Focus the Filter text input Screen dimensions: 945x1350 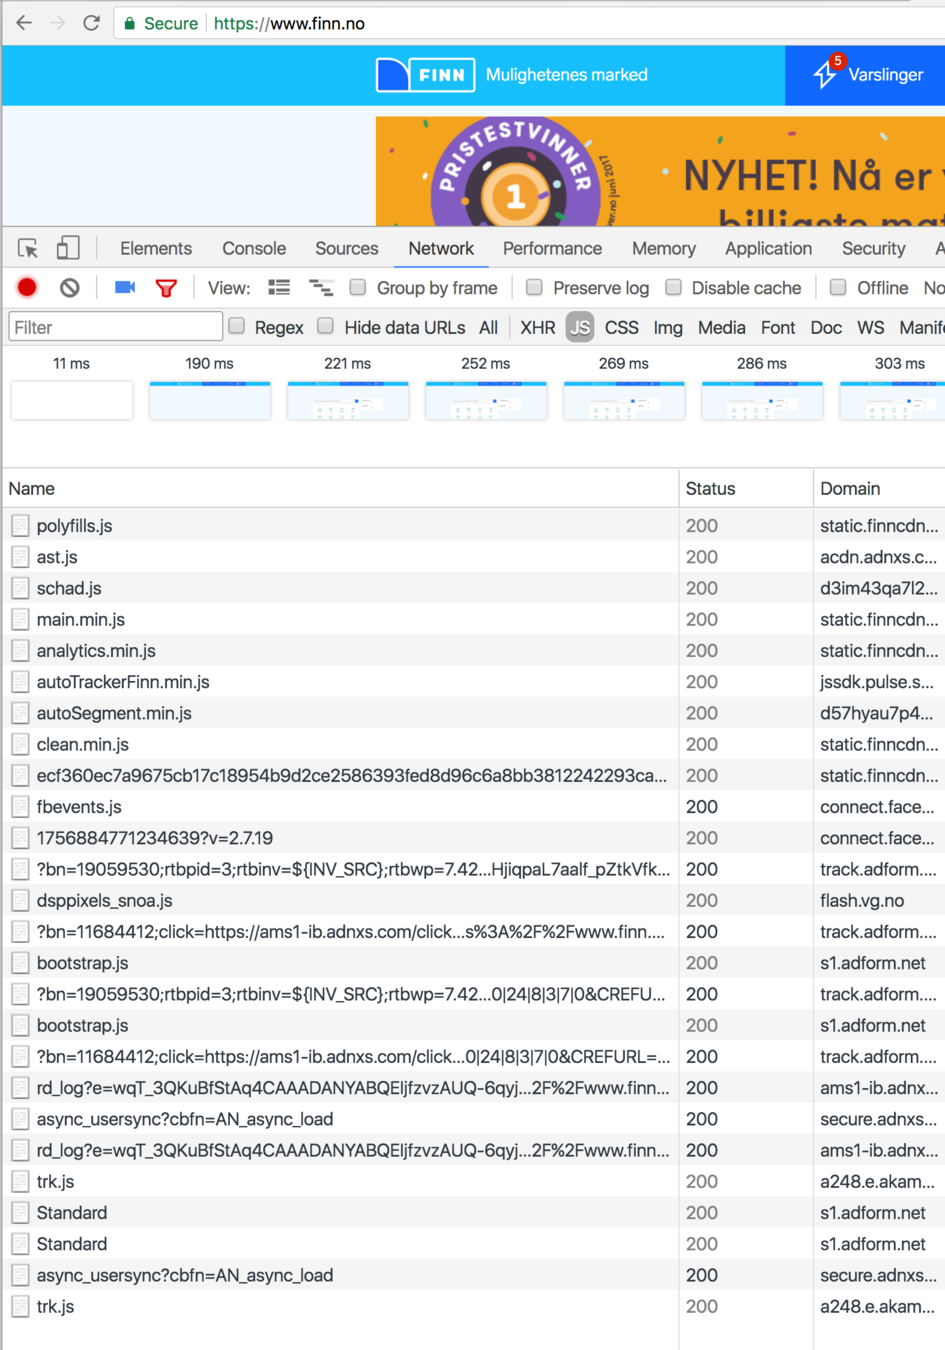[x=115, y=327]
